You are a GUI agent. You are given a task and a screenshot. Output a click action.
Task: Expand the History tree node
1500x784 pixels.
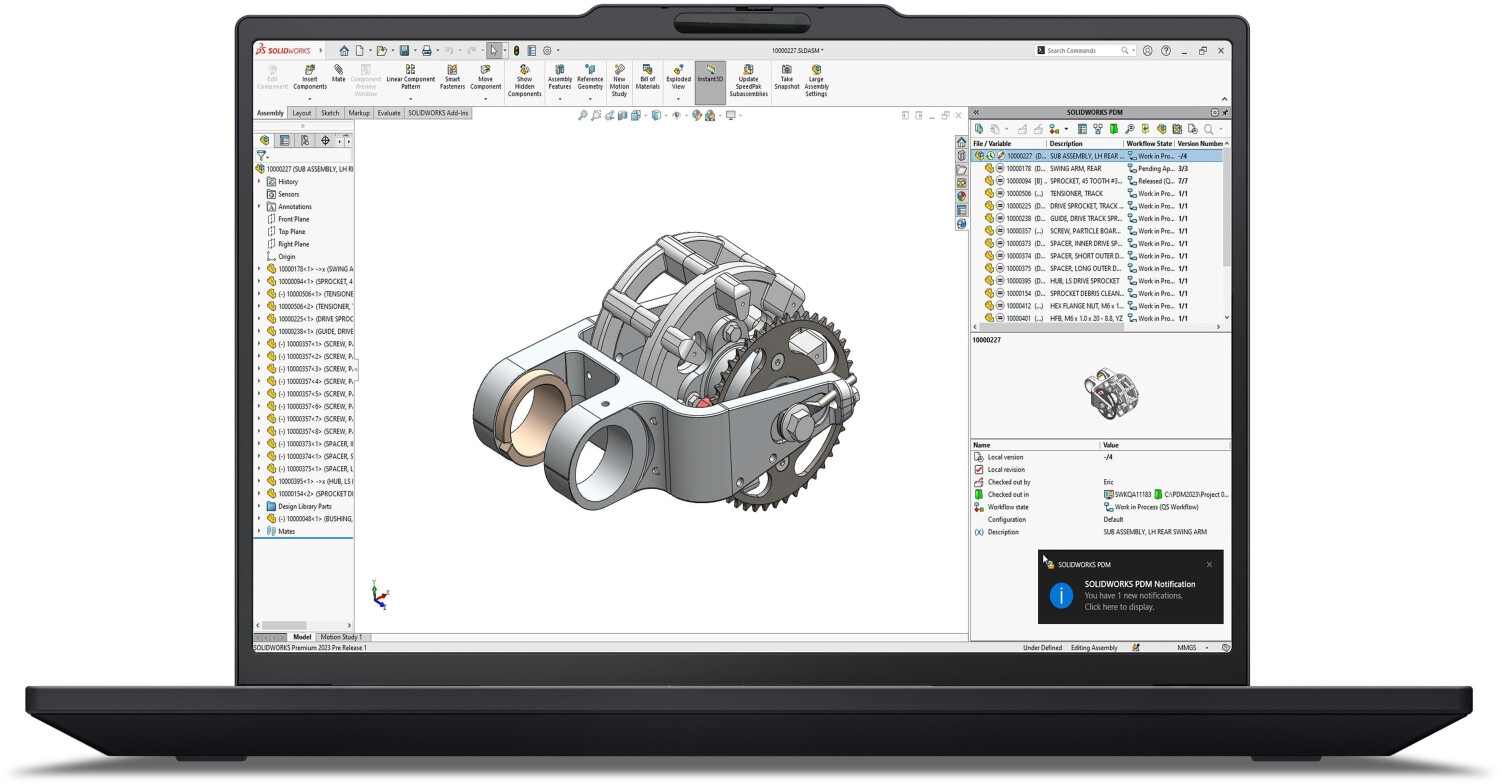259,182
